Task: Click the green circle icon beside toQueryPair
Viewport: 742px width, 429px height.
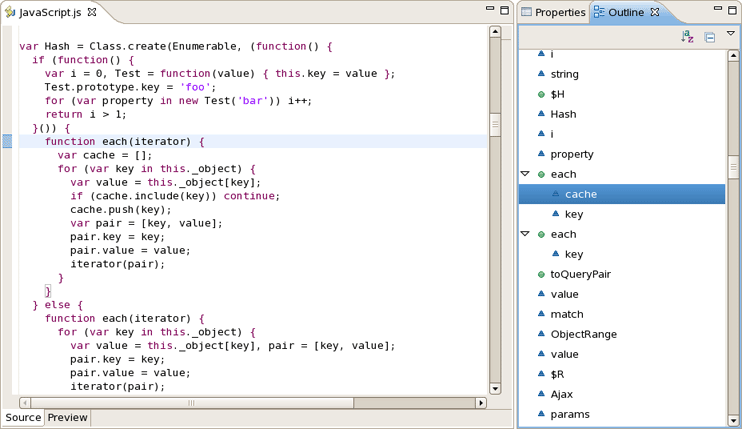Action: pyautogui.click(x=541, y=274)
